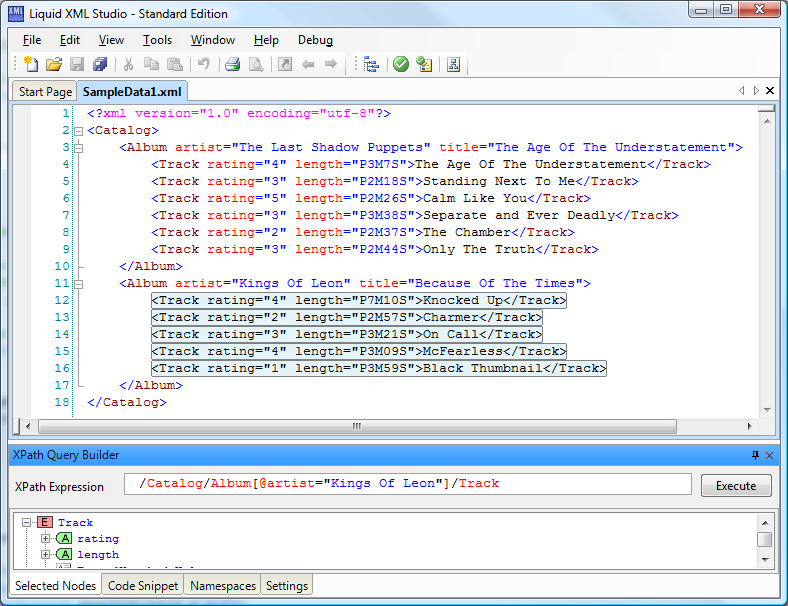Click the highlighted 'Knocked Up' Track line
The width and height of the screenshot is (788, 606).
(359, 300)
